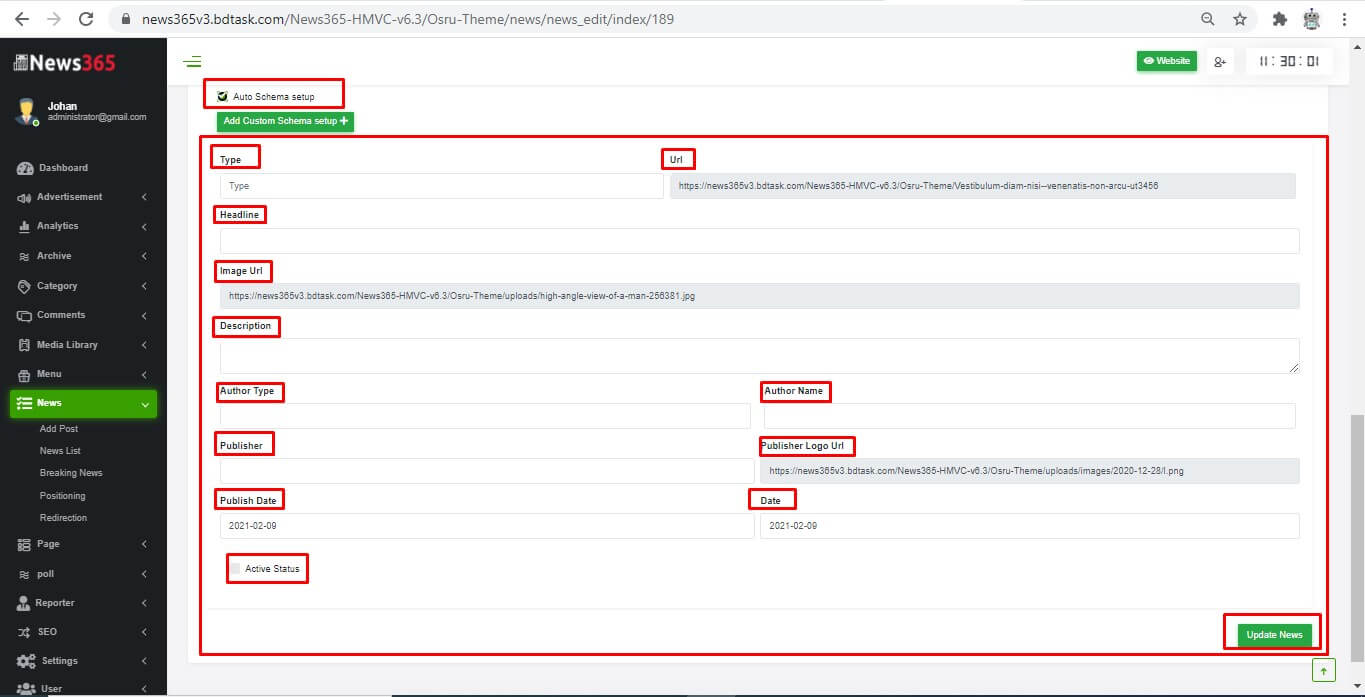Image resolution: width=1365 pixels, height=697 pixels.
Task: Click the digital clock display in the header
Action: 1288,61
